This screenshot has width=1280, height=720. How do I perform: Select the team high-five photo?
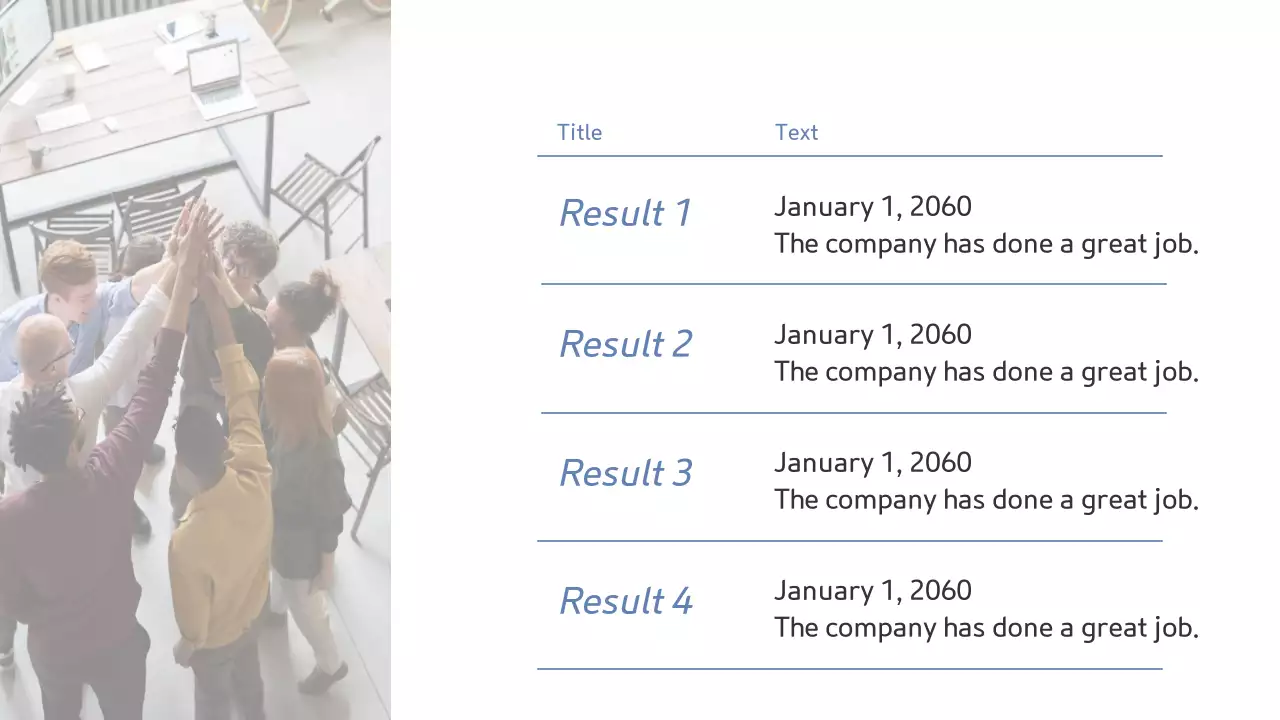195,360
